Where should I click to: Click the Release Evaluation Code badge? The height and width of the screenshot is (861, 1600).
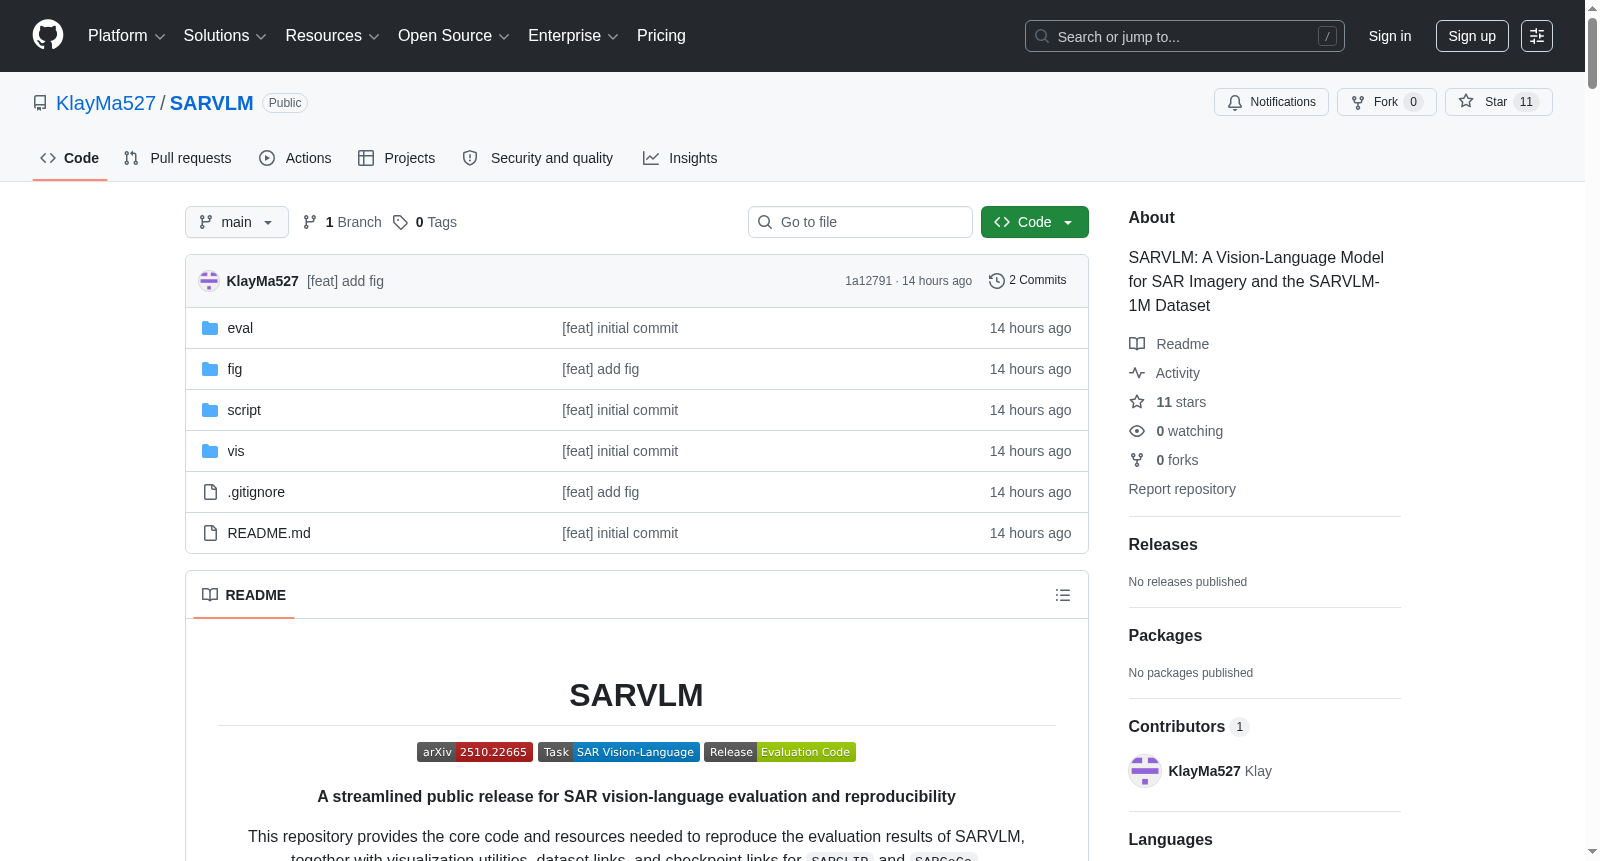780,752
